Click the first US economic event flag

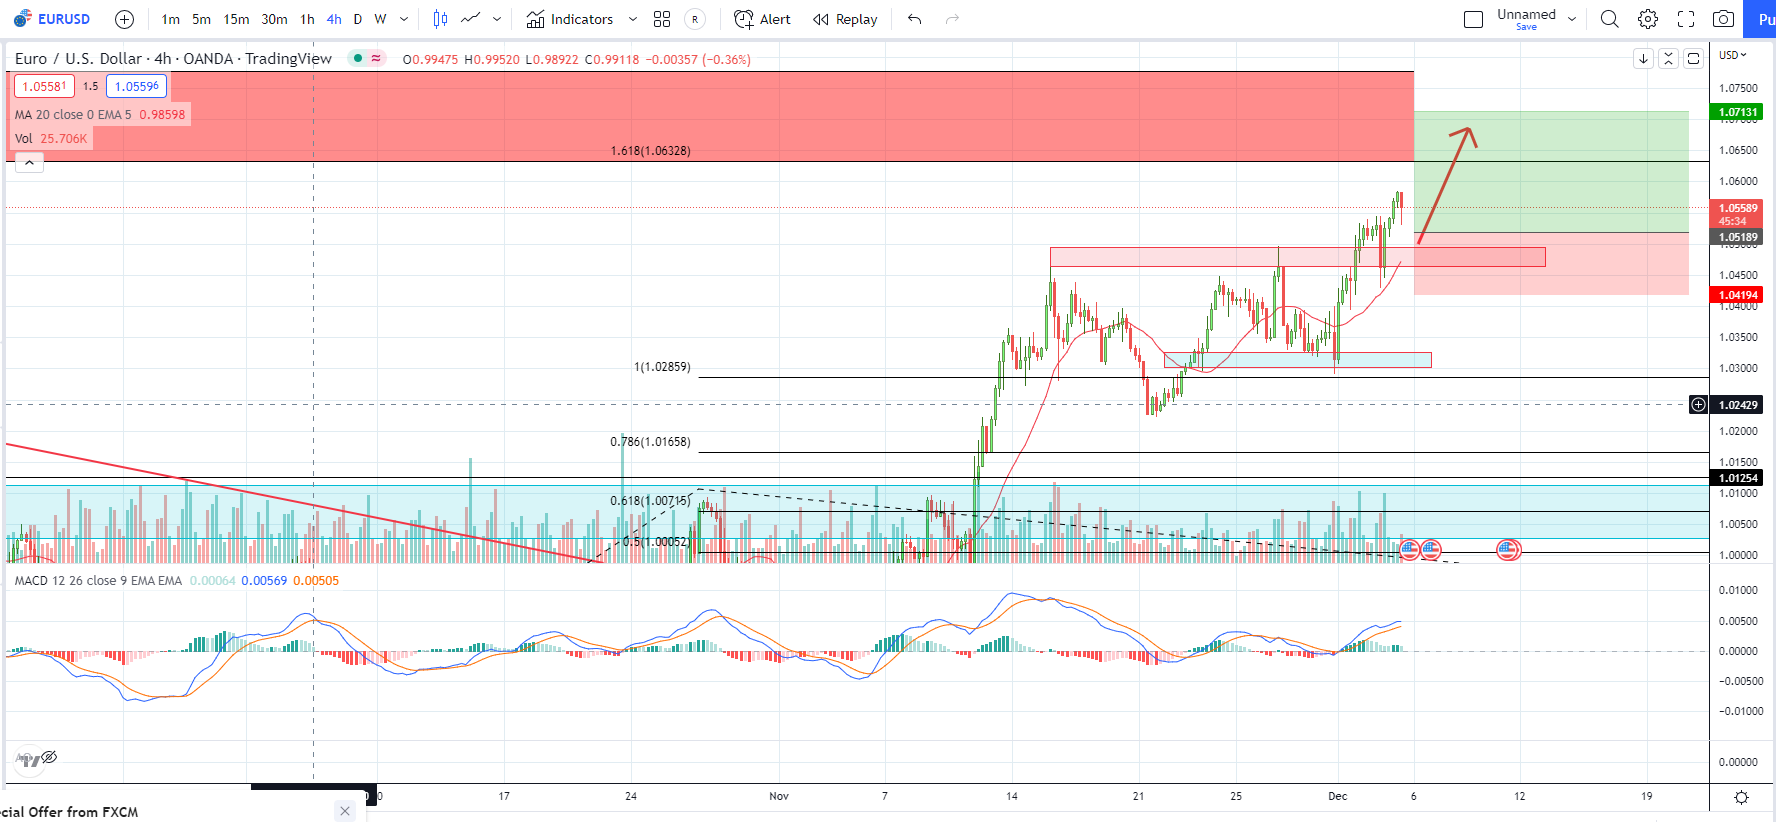click(1409, 549)
